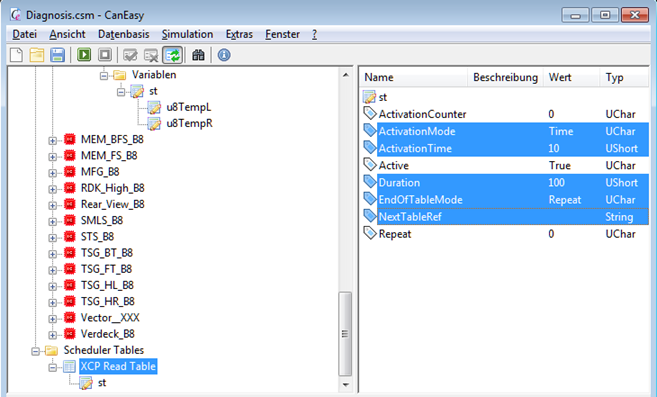
Task: Expand the Verdeck_B8 node
Action: 52,335
